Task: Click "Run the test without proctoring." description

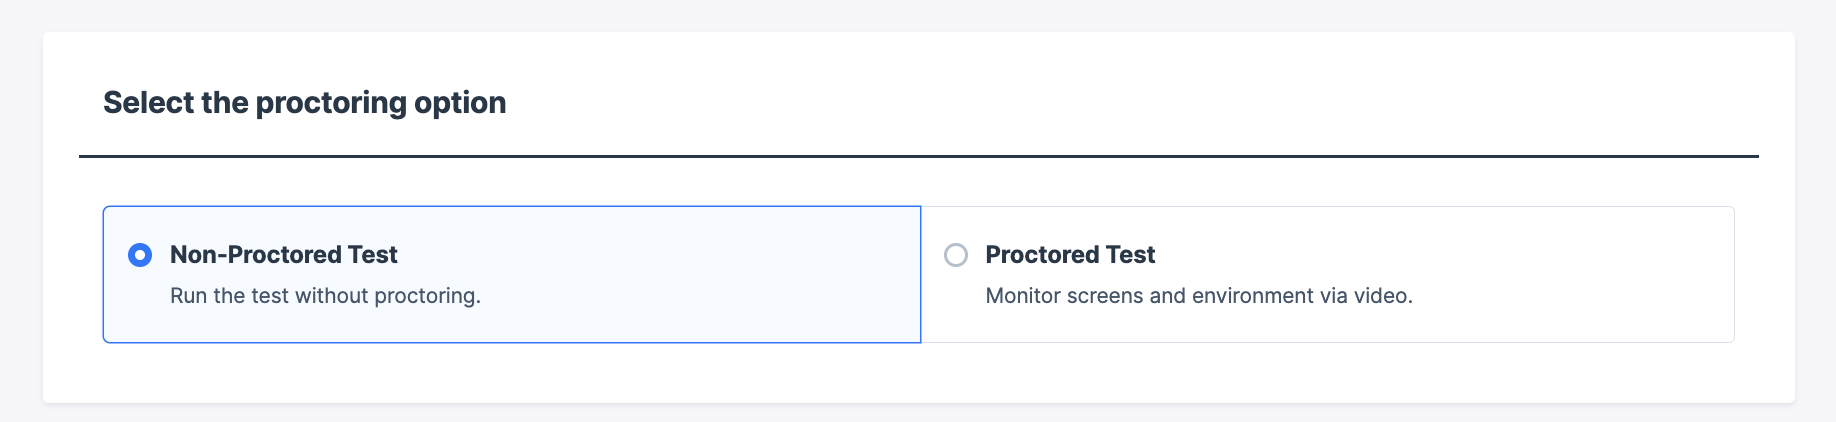Action: pos(325,296)
